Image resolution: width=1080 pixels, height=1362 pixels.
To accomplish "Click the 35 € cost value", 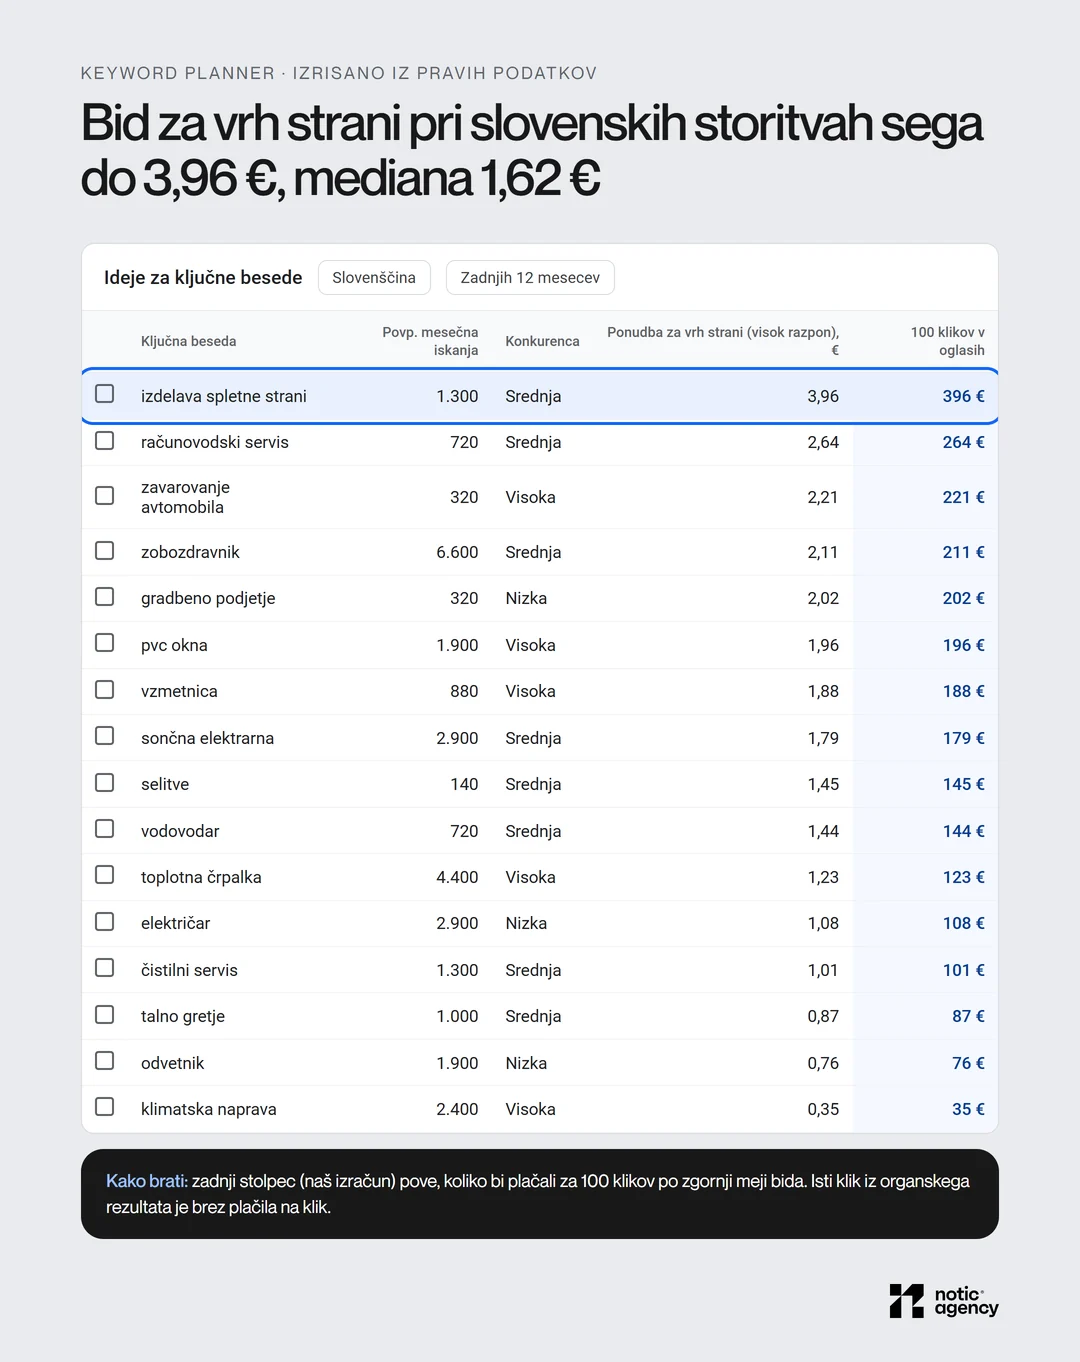I will point(968,1109).
